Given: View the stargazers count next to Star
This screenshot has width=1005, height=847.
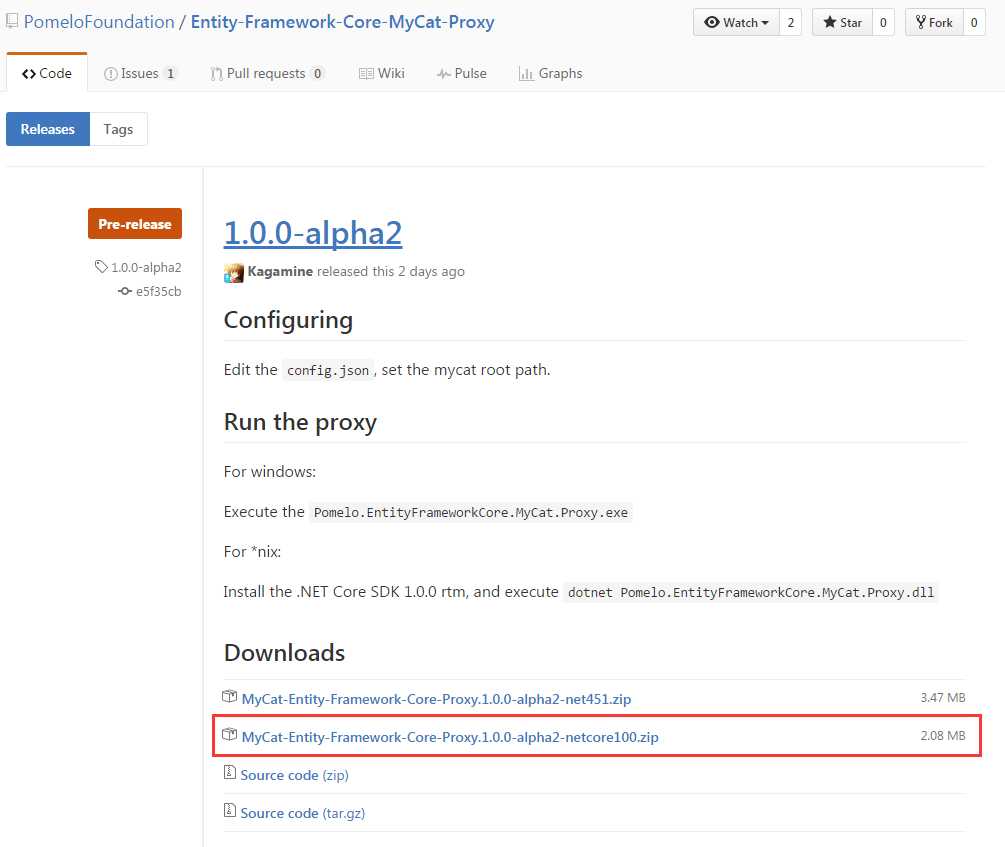Looking at the screenshot, I should pyautogui.click(x=883, y=22).
